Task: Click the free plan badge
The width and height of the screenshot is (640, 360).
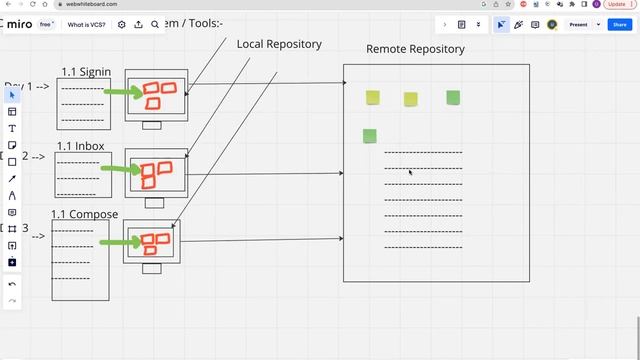Action: tap(46, 24)
